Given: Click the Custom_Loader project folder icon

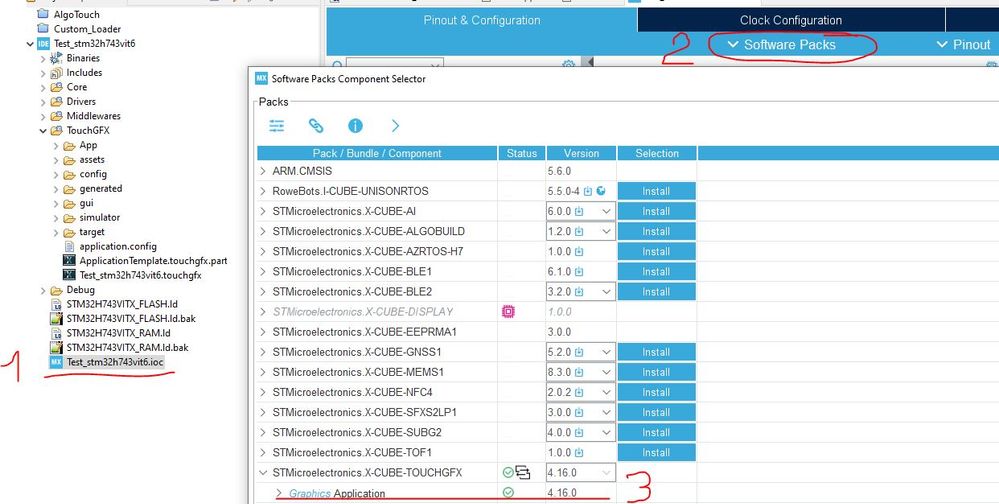Looking at the screenshot, I should [43, 29].
